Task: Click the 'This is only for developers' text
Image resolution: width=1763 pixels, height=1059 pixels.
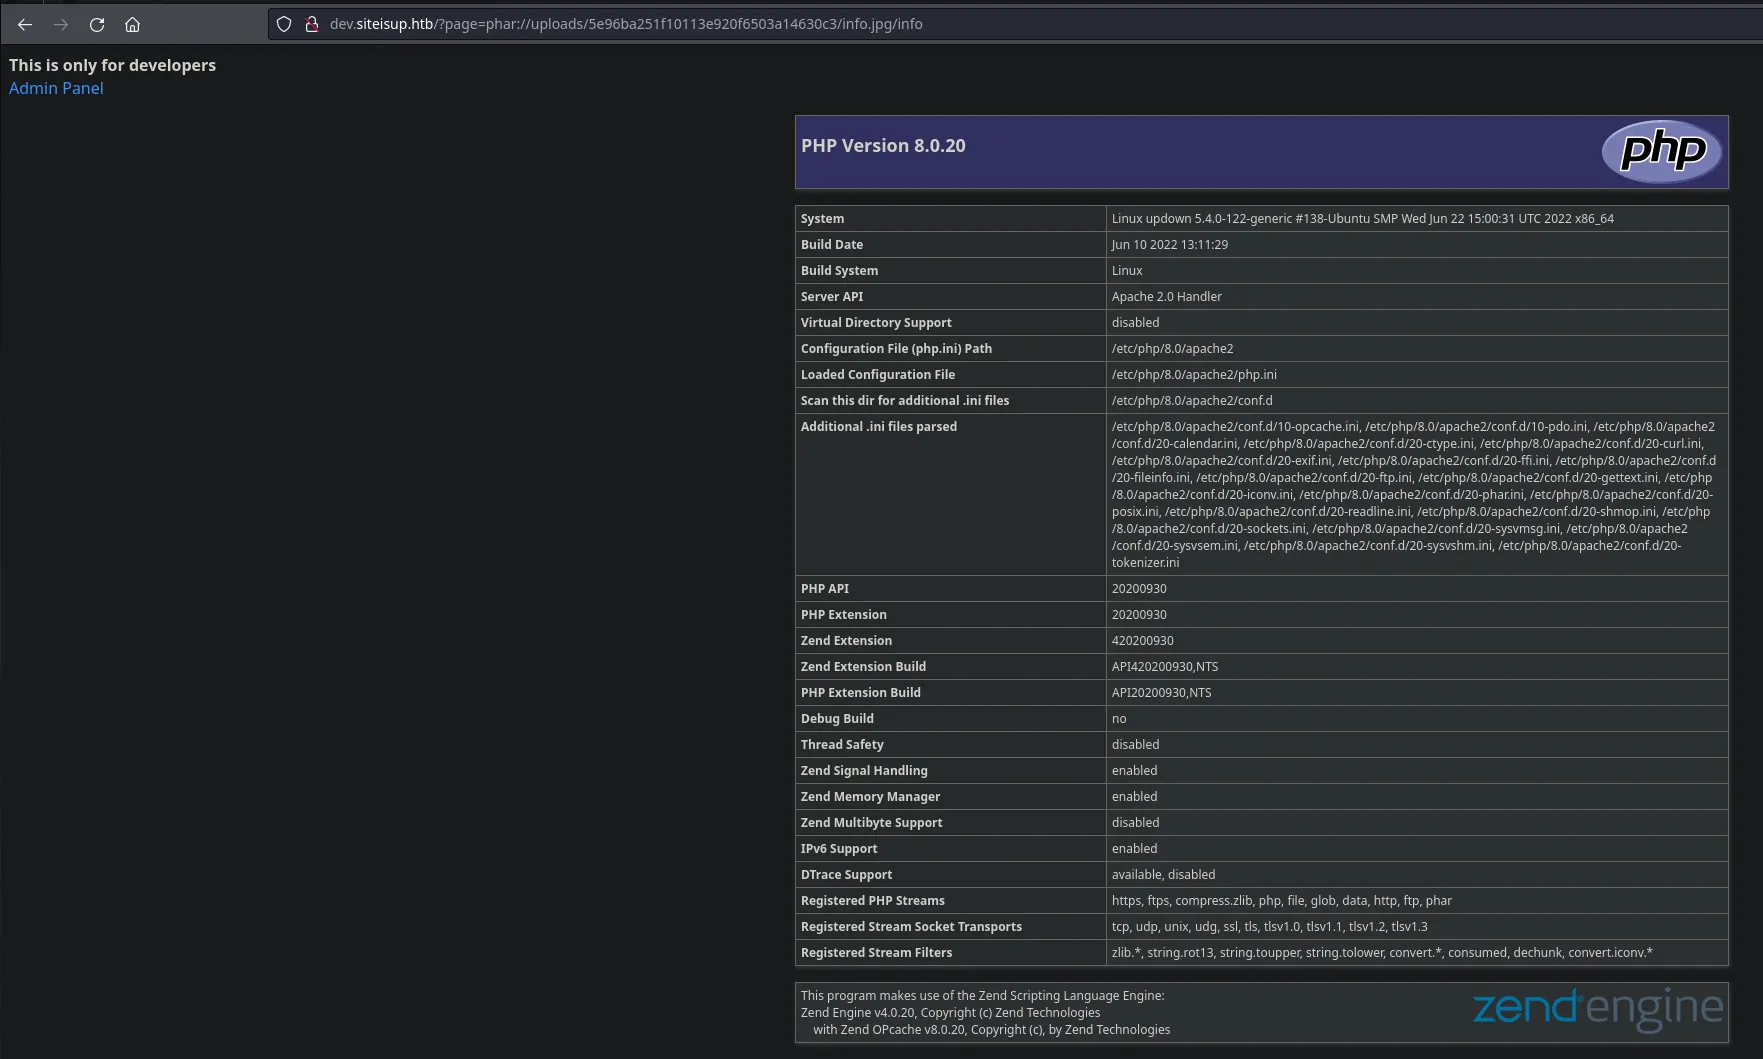Action: [112, 65]
